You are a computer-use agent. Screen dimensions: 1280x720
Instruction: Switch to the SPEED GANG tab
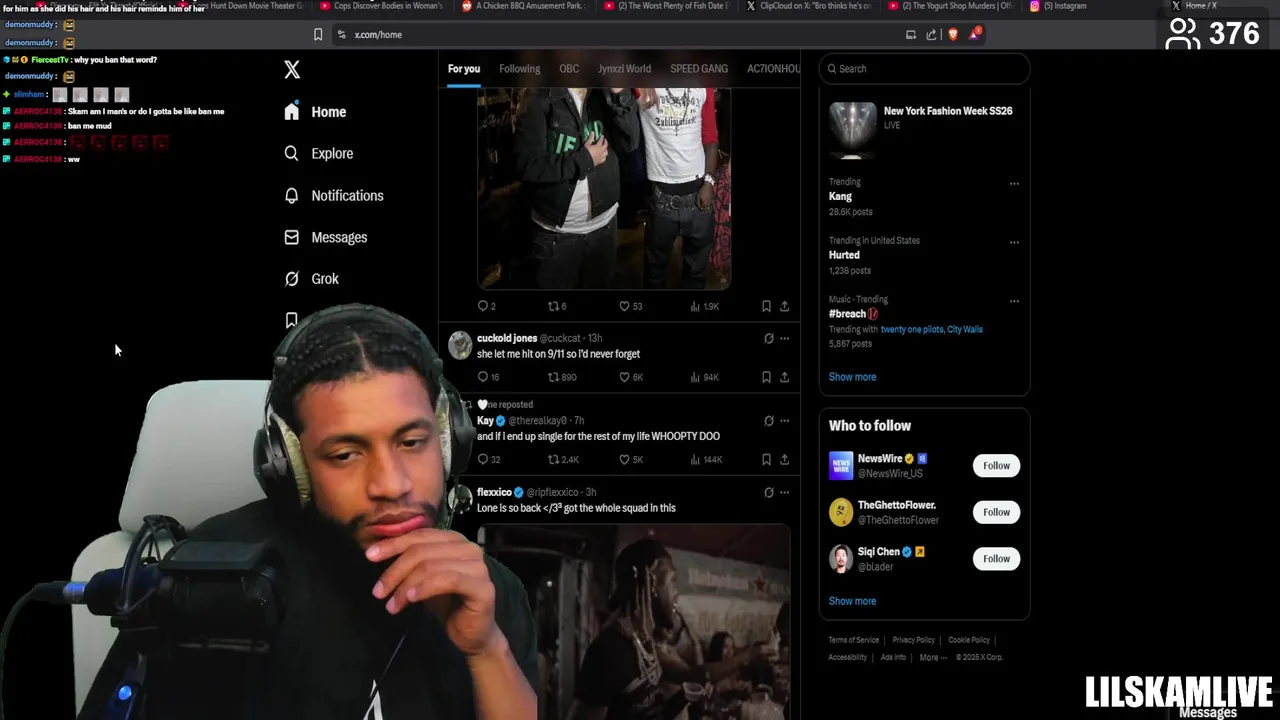pos(699,69)
